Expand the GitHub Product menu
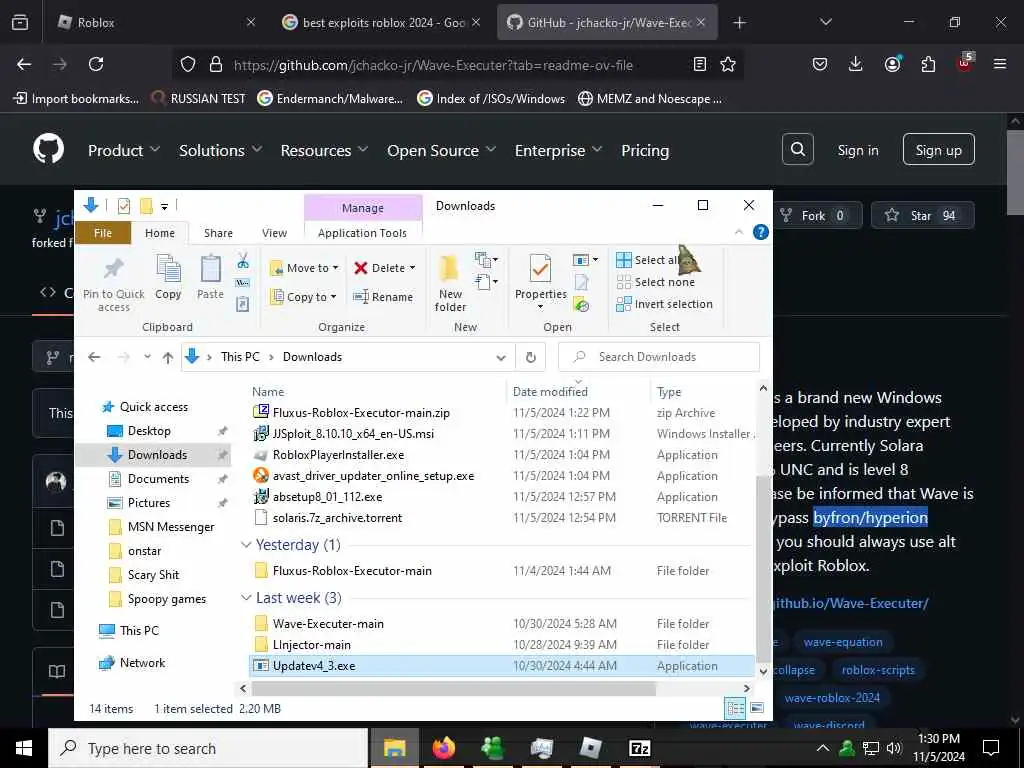Screen dimensions: 1024x768 pyautogui.click(x=124, y=150)
